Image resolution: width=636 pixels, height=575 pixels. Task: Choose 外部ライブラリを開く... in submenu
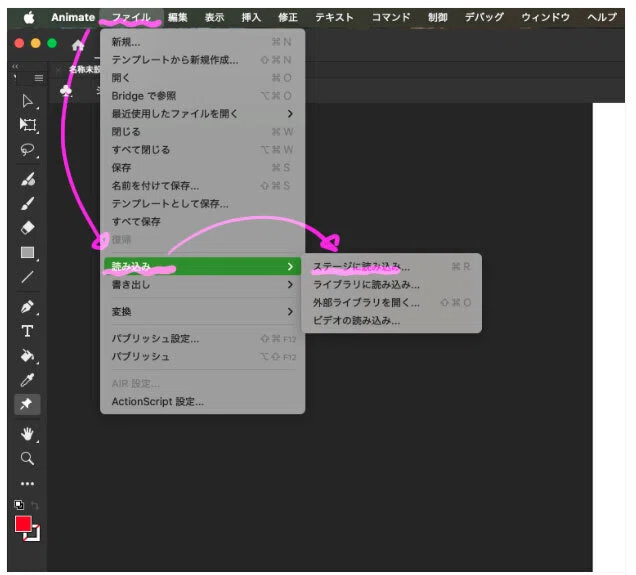[x=391, y=303]
